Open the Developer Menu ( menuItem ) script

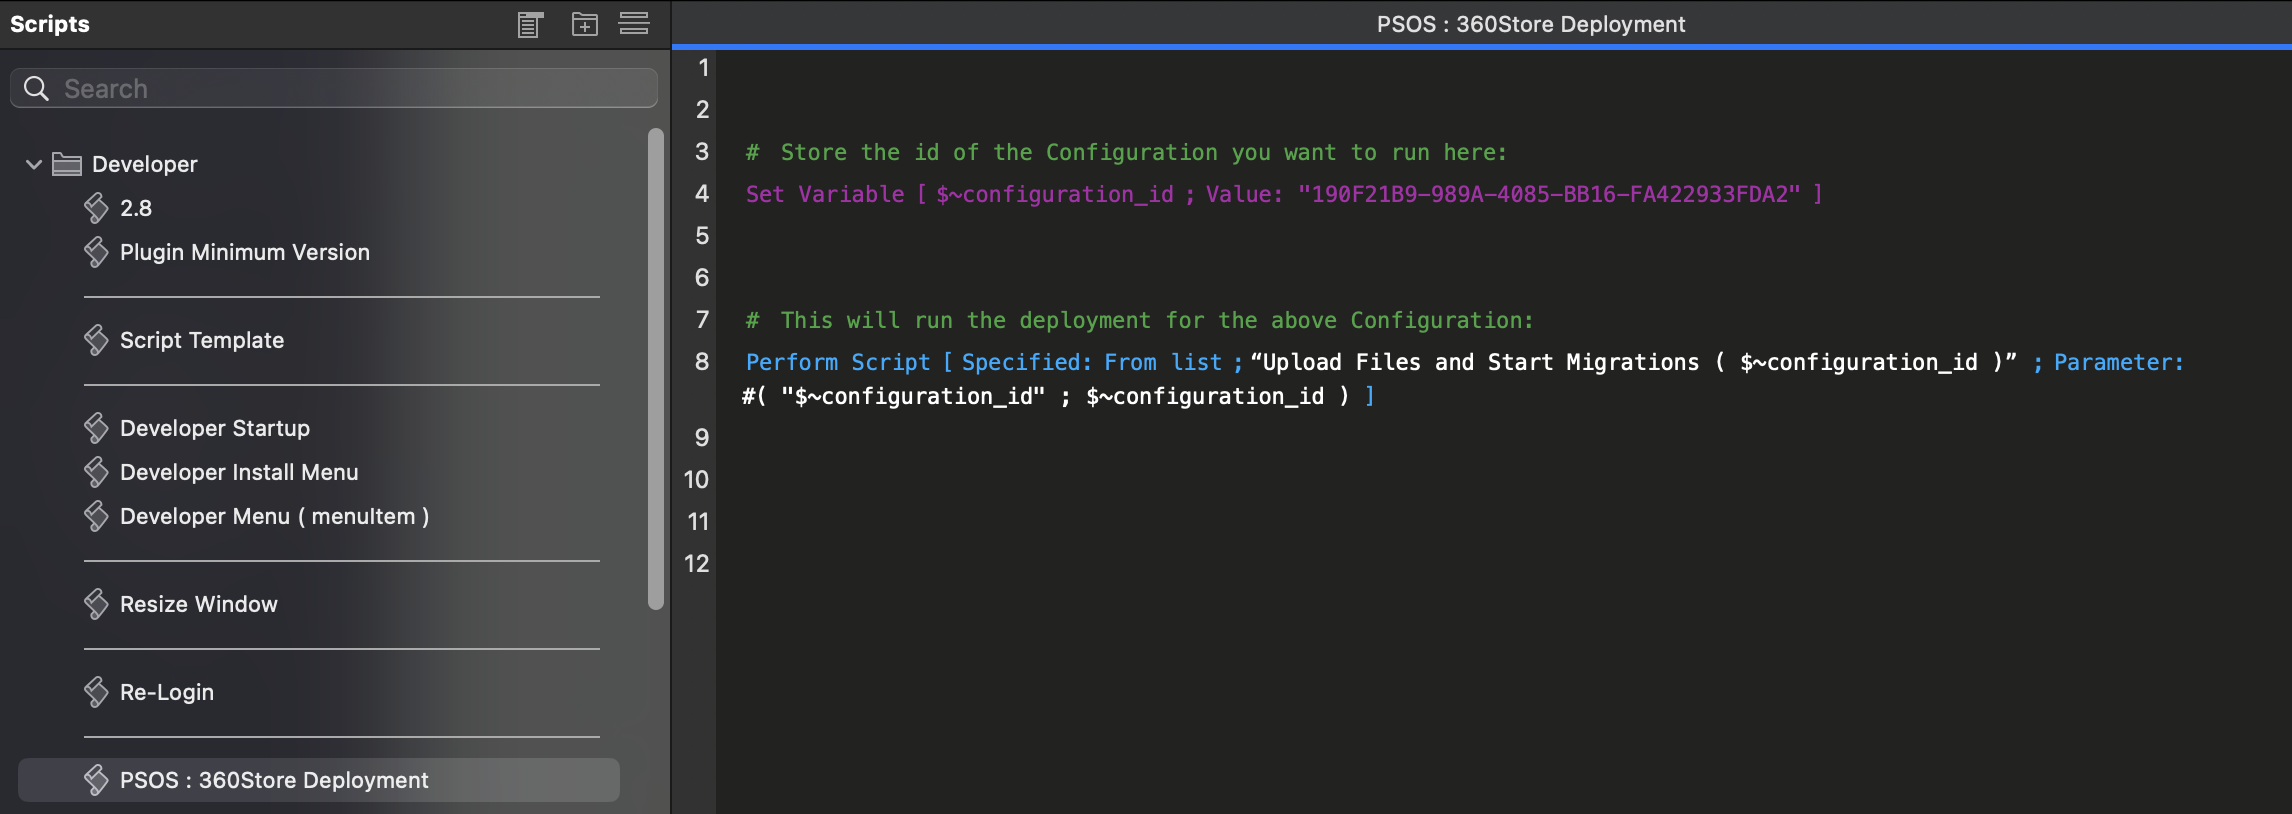[275, 516]
